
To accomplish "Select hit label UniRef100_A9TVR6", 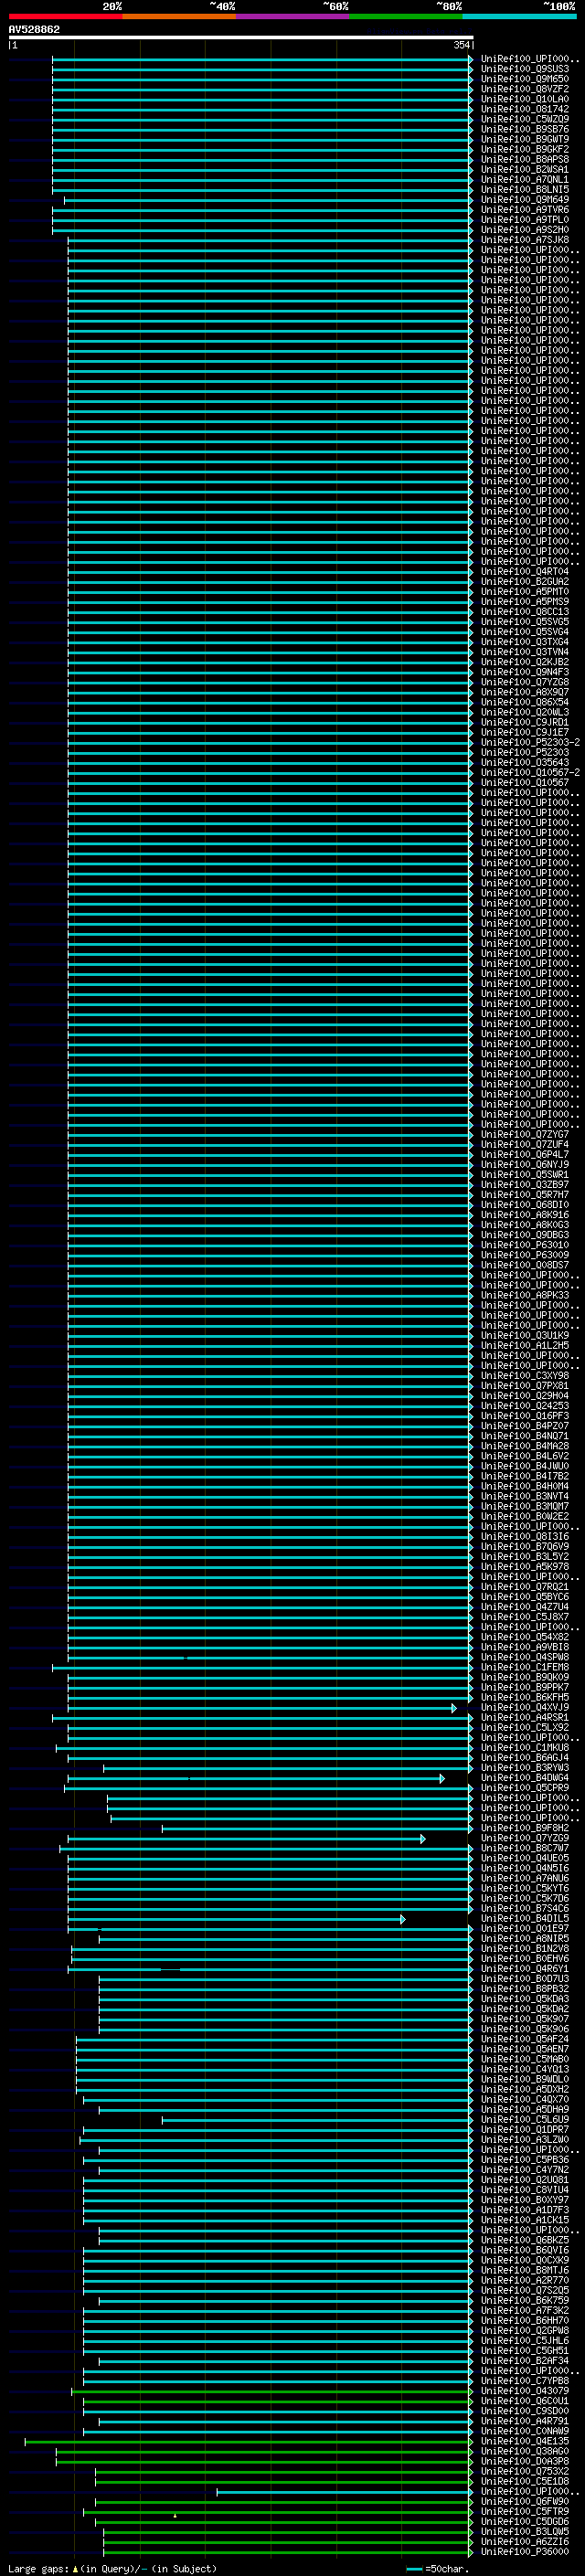I will click(525, 209).
